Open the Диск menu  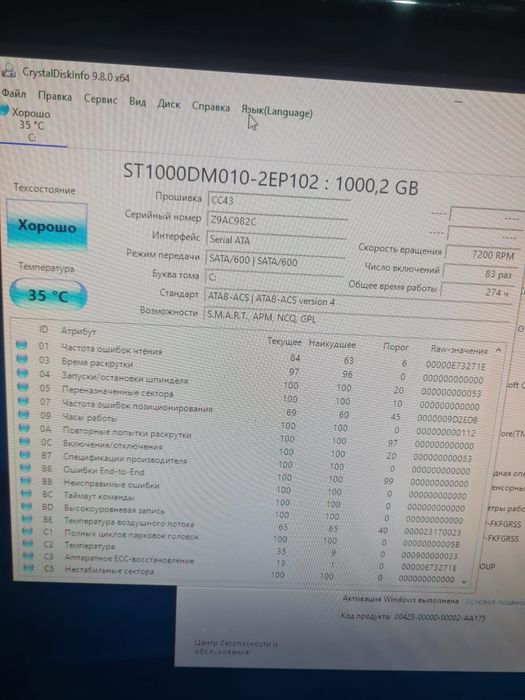(x=169, y=104)
